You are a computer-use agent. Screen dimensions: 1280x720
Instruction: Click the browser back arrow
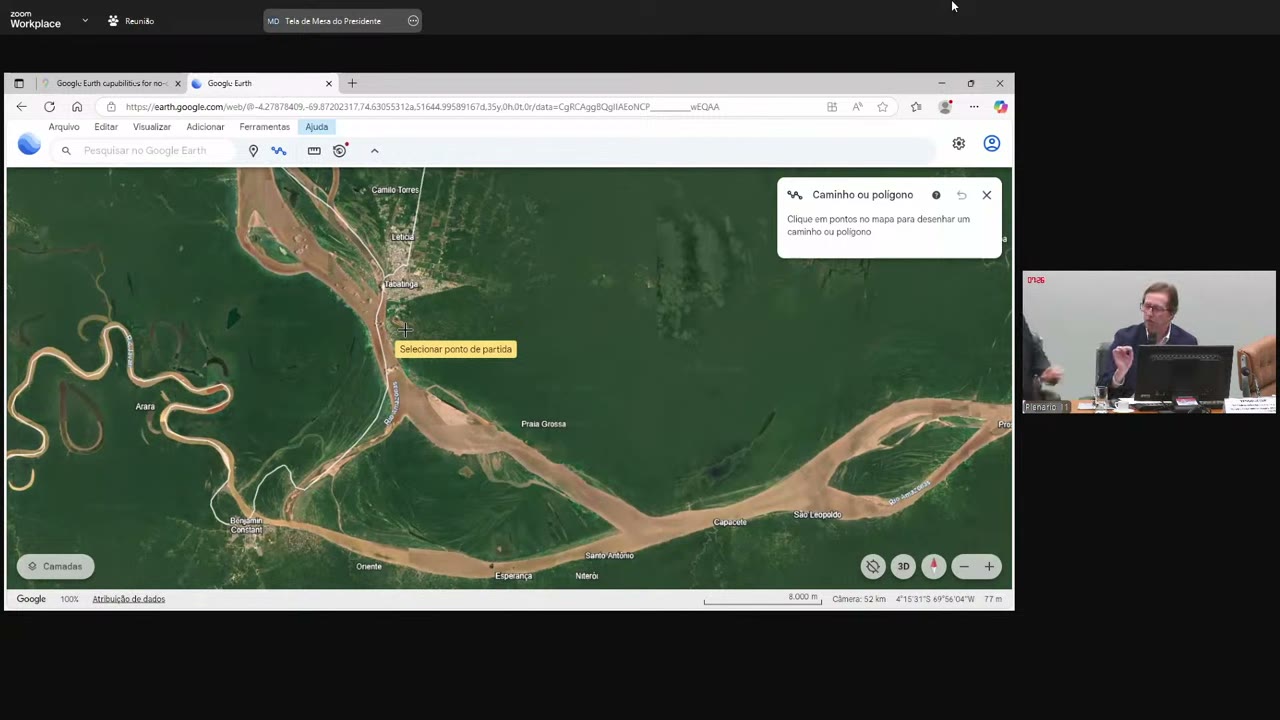21,107
